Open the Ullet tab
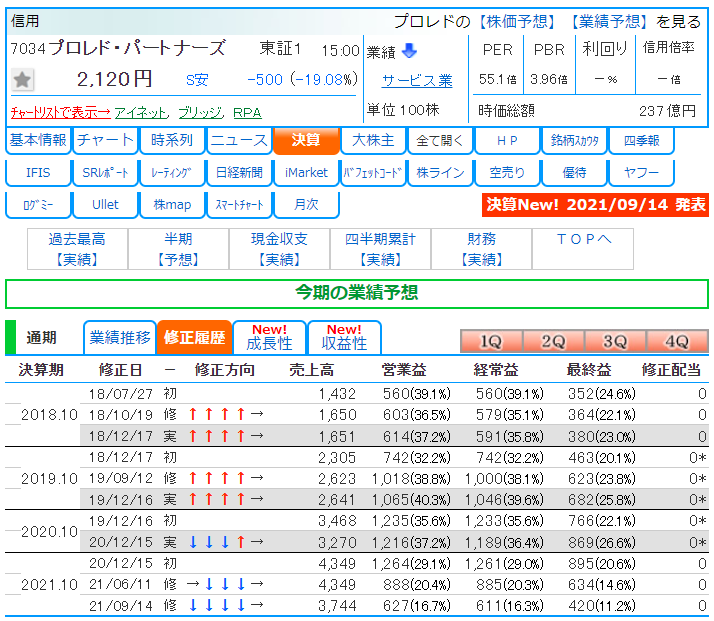This screenshot has width=714, height=621. point(105,205)
